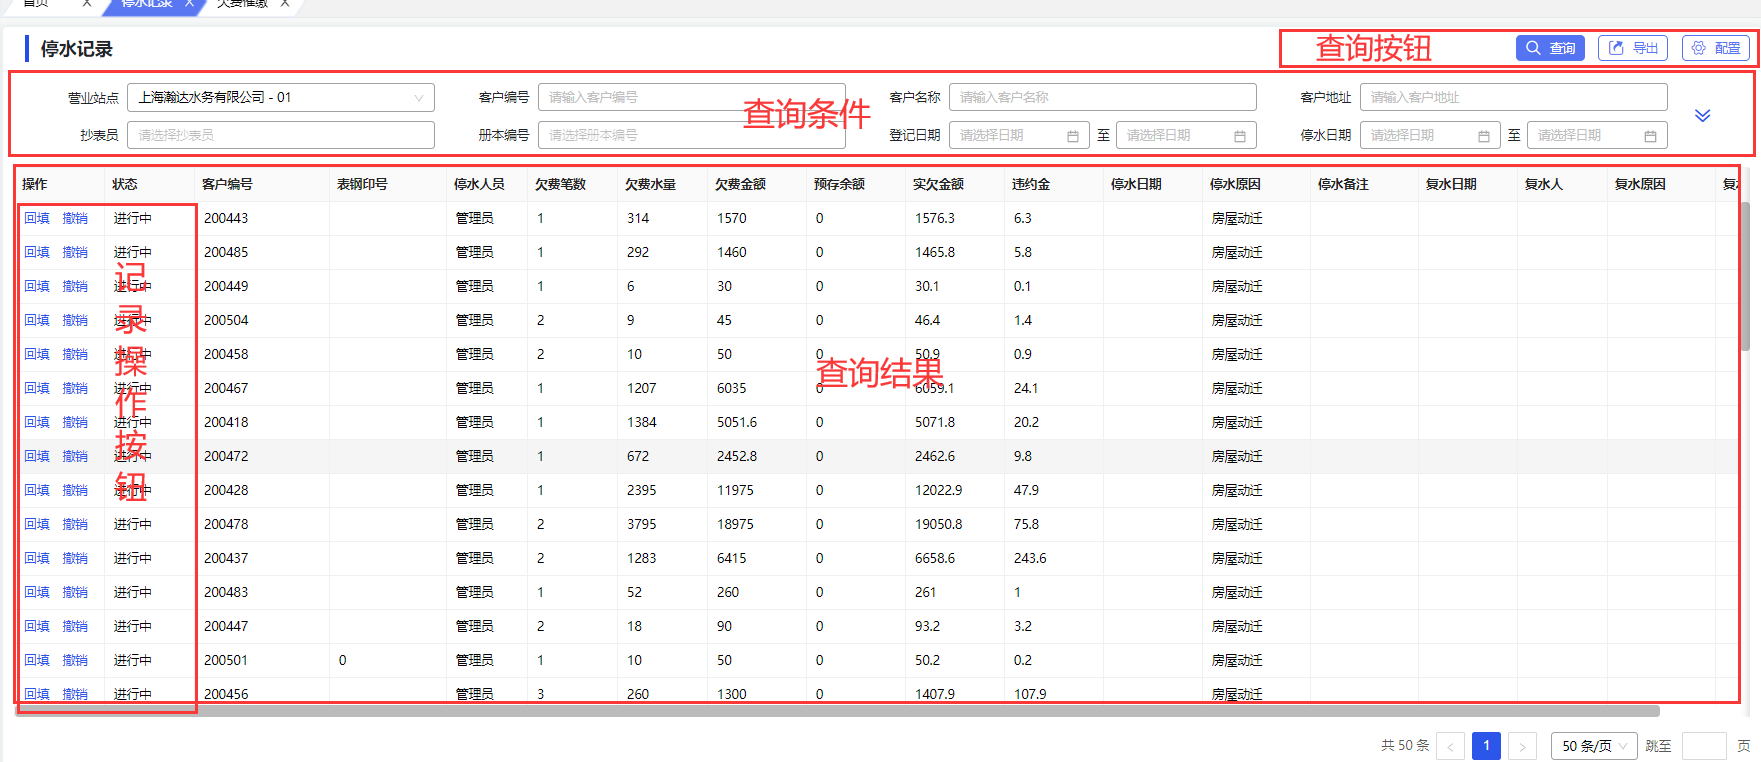Open the 停水日期 end date calendar

pyautogui.click(x=1597, y=135)
